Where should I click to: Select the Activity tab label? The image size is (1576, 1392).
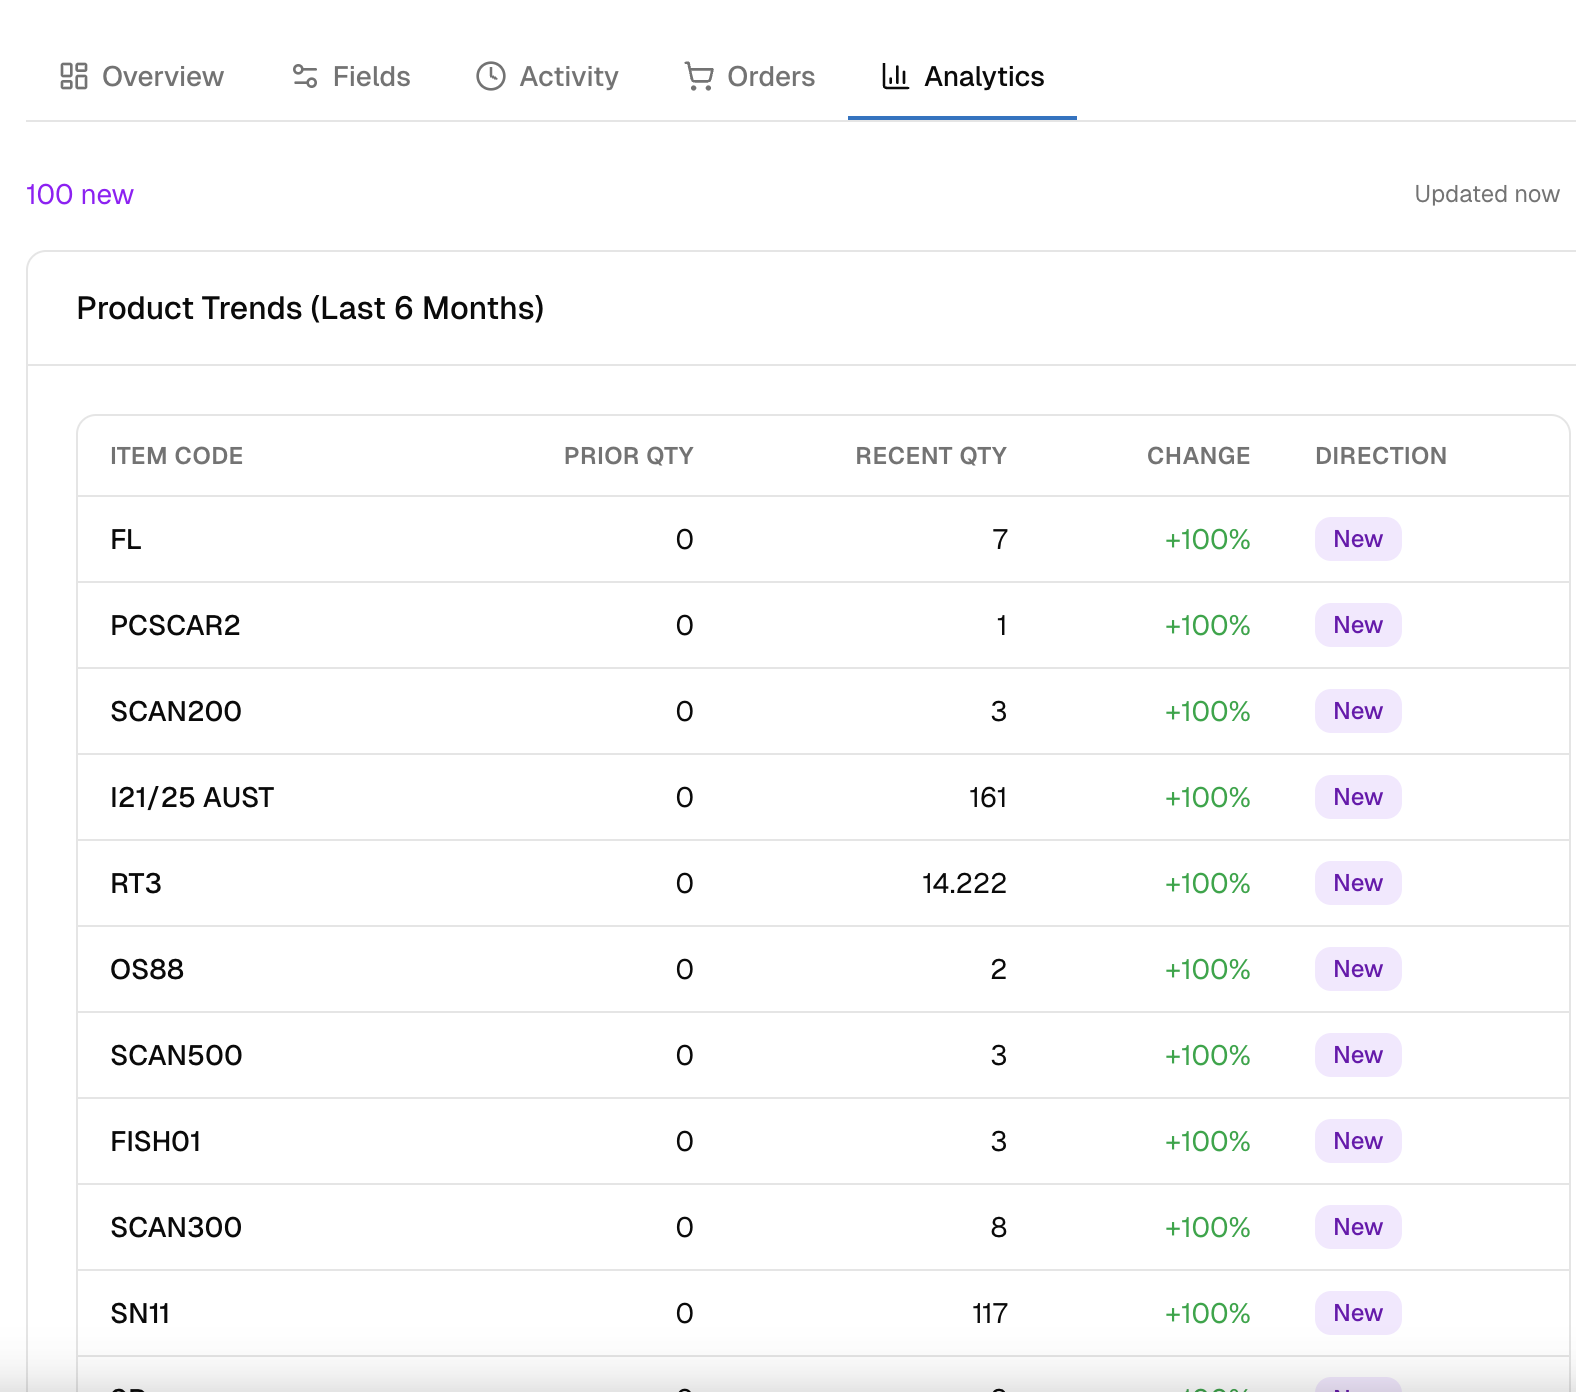click(x=568, y=77)
